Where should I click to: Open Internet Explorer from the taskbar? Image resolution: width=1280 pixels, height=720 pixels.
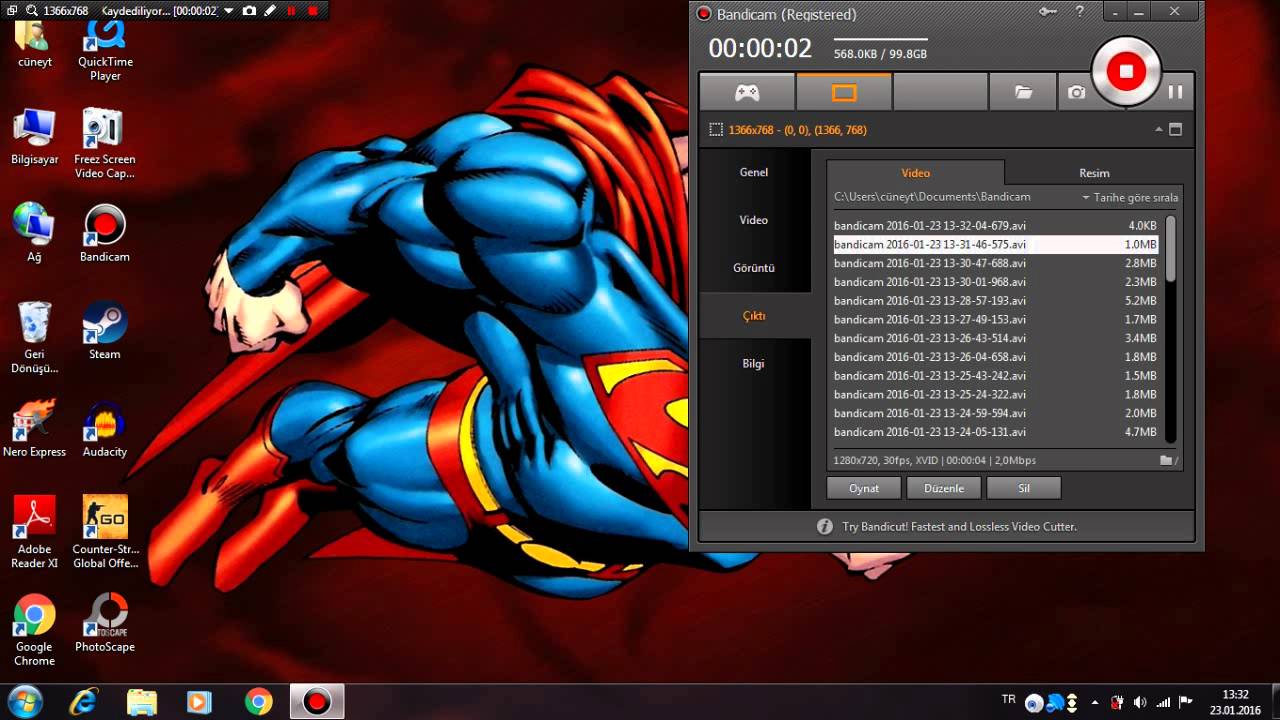point(84,702)
